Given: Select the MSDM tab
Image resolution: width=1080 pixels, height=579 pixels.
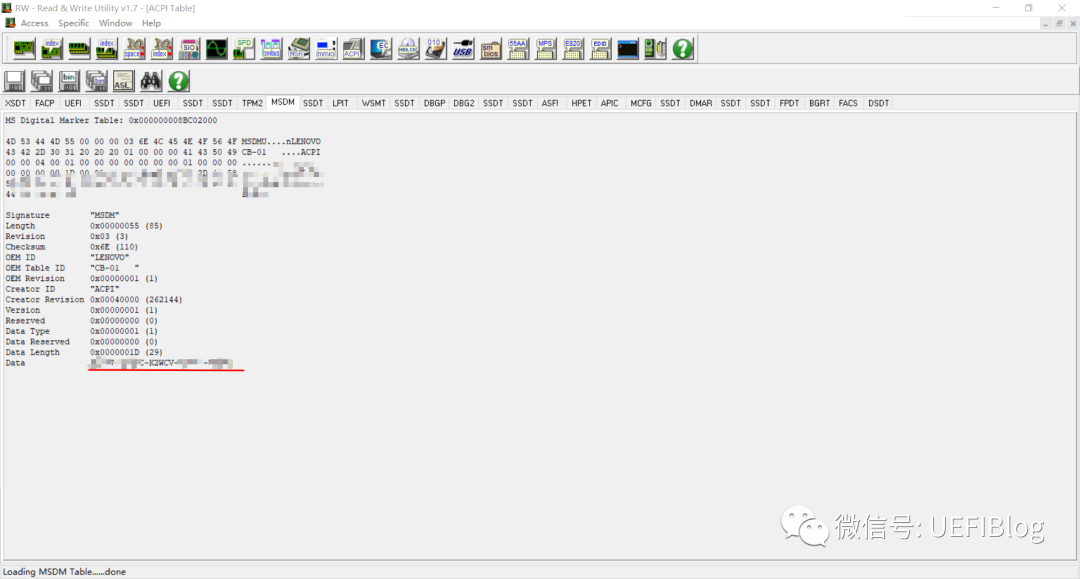Looking at the screenshot, I should (282, 102).
